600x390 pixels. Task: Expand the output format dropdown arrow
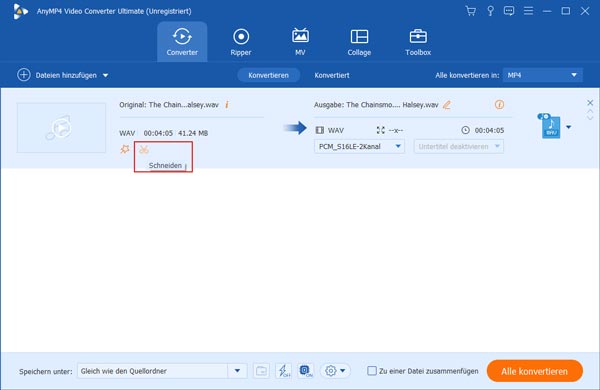[x=569, y=127]
